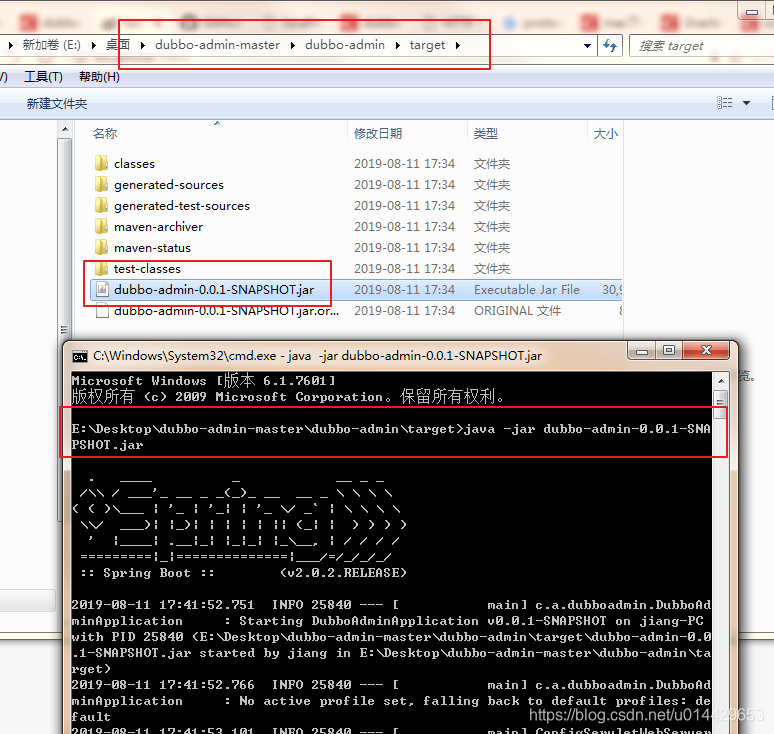The width and height of the screenshot is (774, 734).
Task: Select the classes folder name
Action: pyautogui.click(x=134, y=163)
